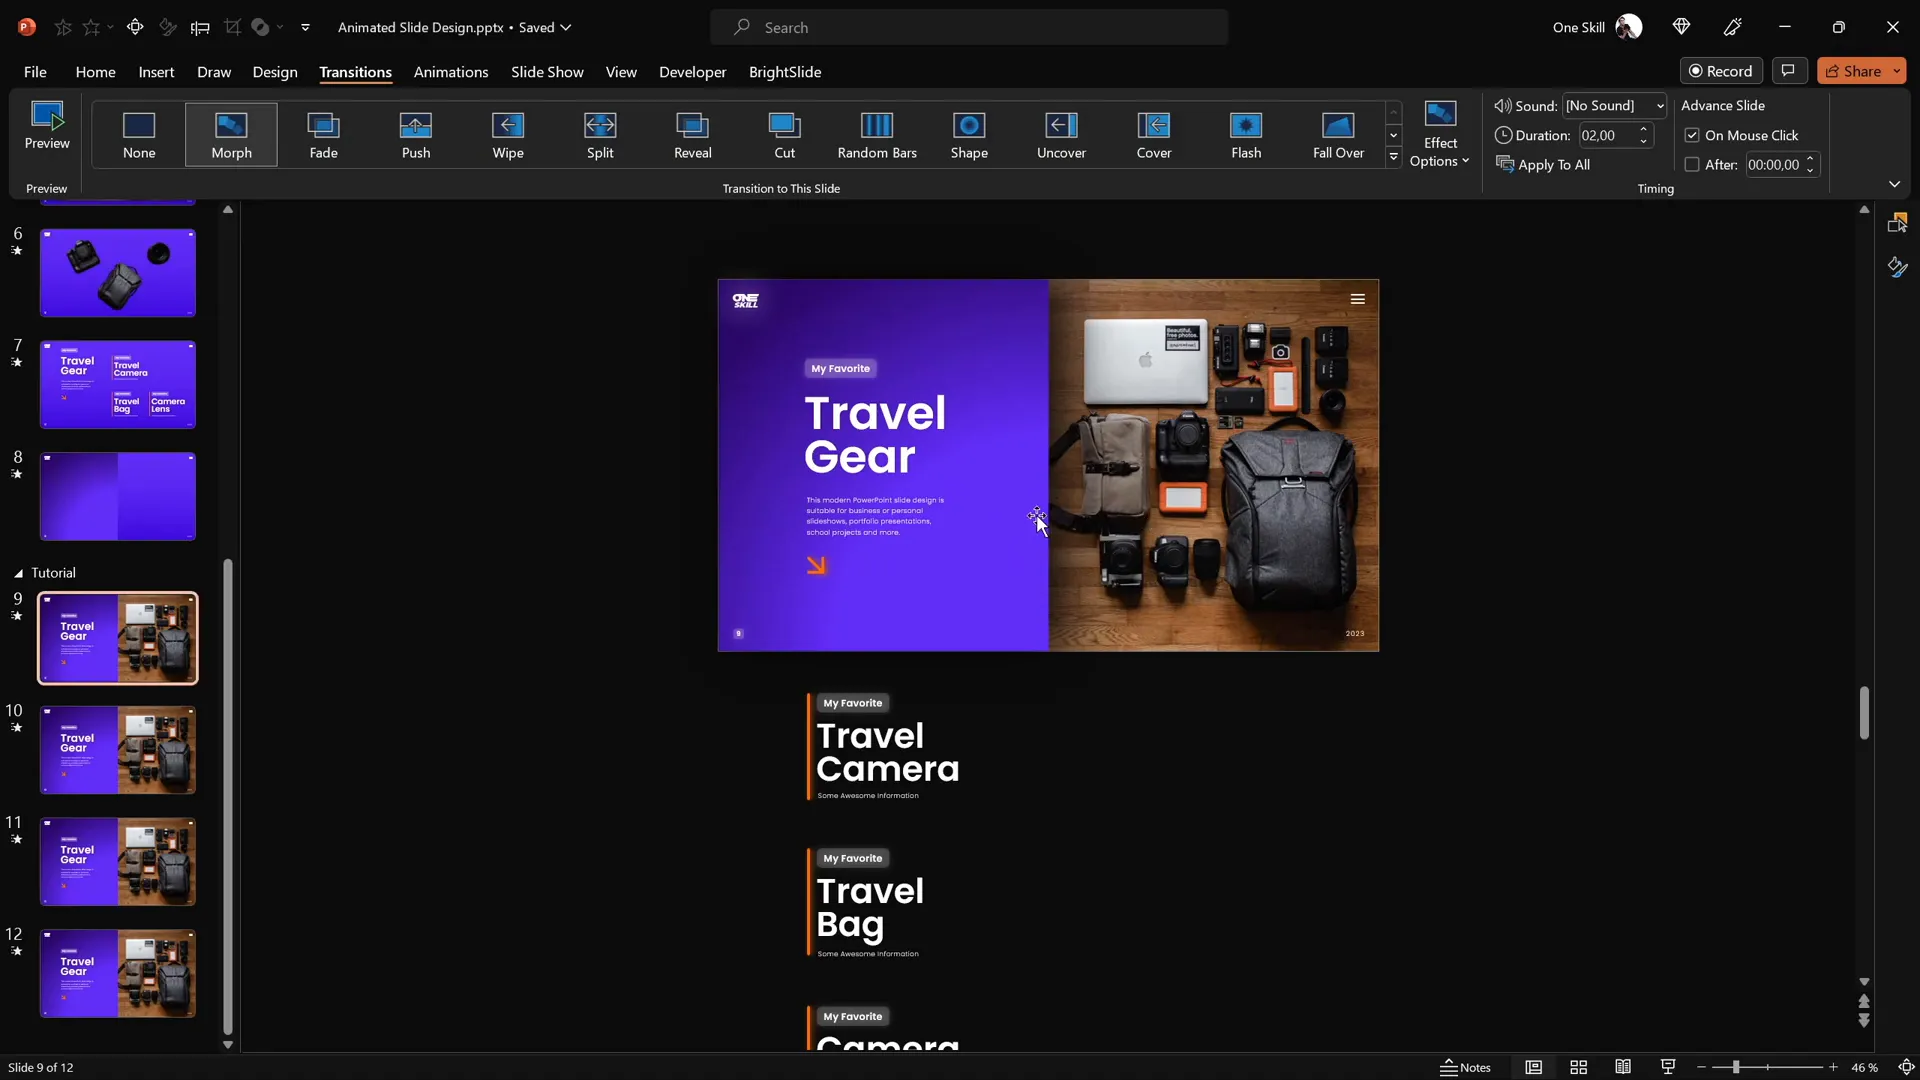Start Slide Show from status bar icon

[x=1667, y=1067]
